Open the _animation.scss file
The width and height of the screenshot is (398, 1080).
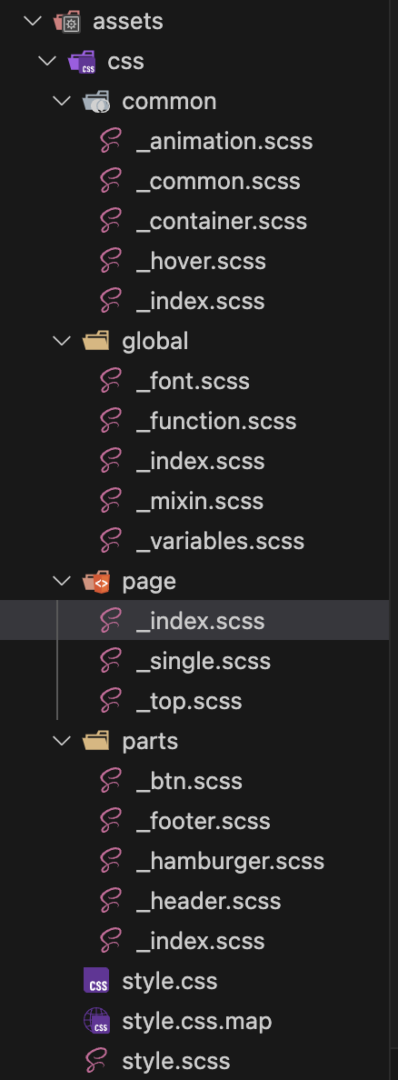tap(224, 142)
